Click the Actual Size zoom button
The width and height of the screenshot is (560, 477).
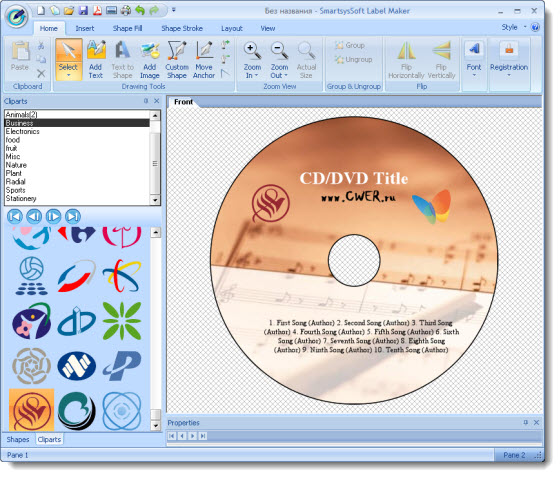coord(306,59)
